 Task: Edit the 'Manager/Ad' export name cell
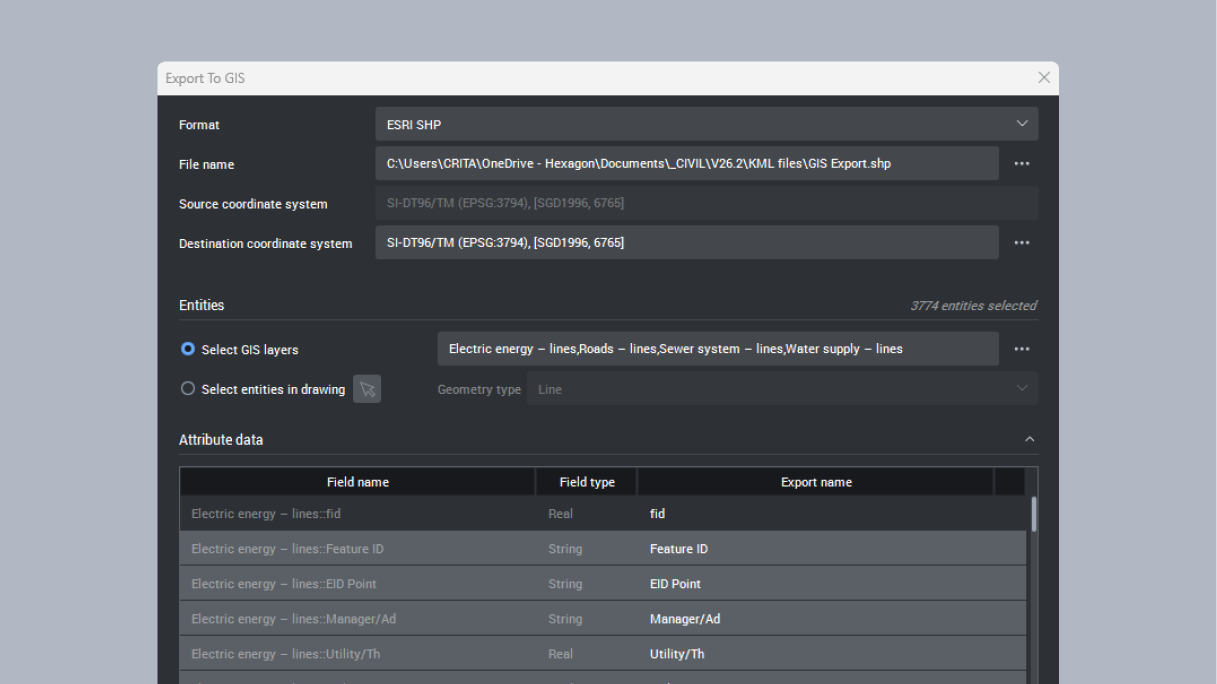point(816,619)
